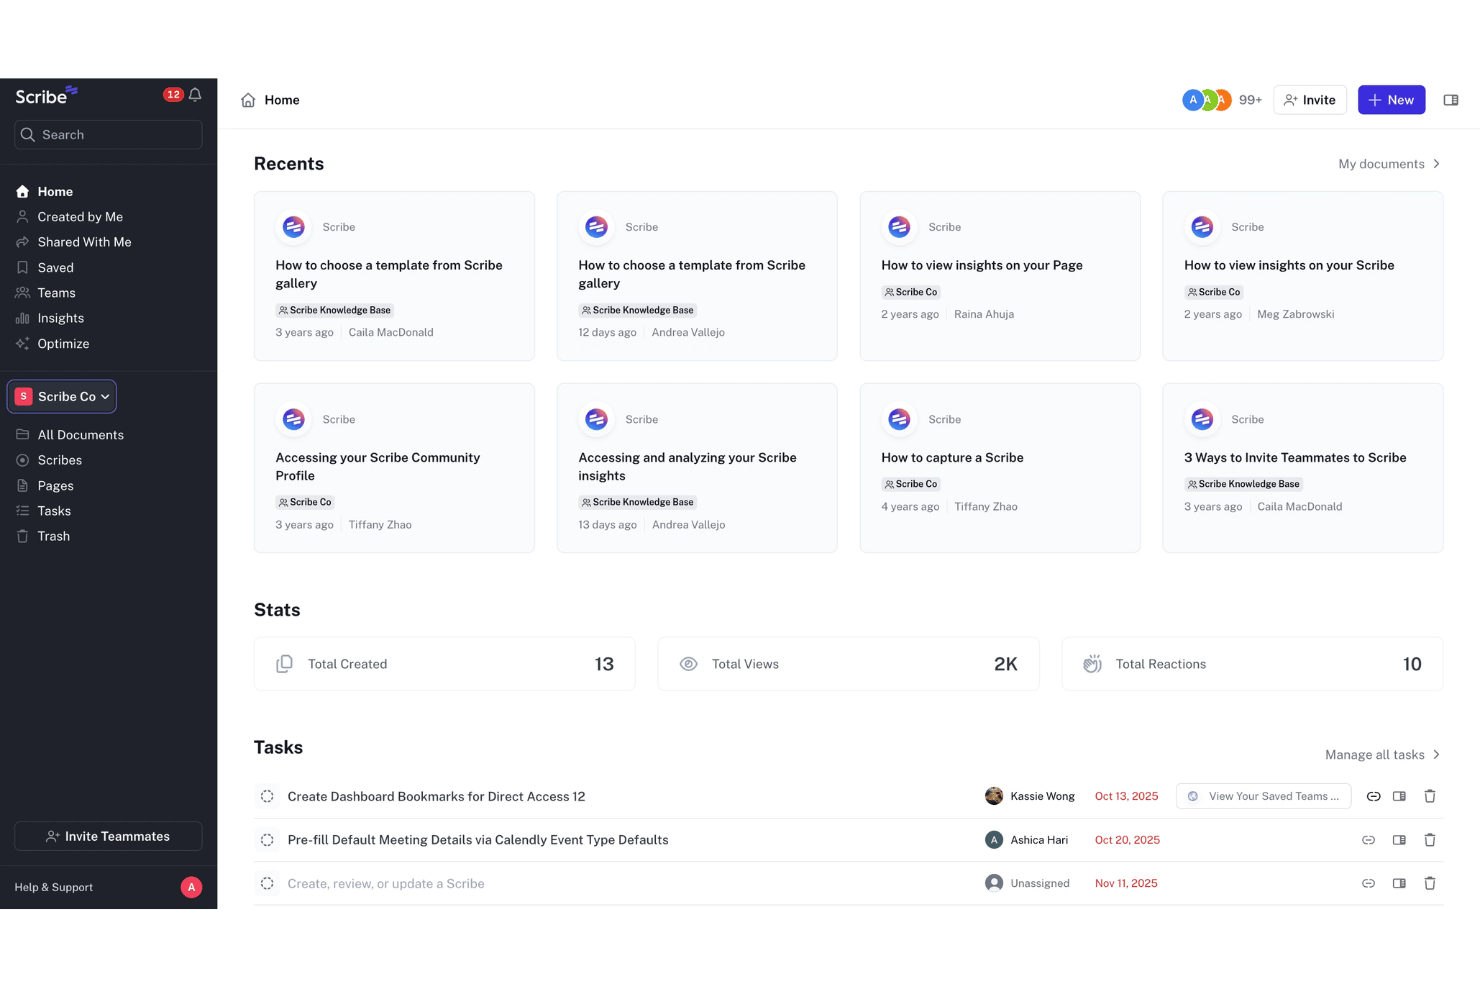The image size is (1480, 987).
Task: Click due date Nov 11, 2025
Action: pyautogui.click(x=1126, y=884)
